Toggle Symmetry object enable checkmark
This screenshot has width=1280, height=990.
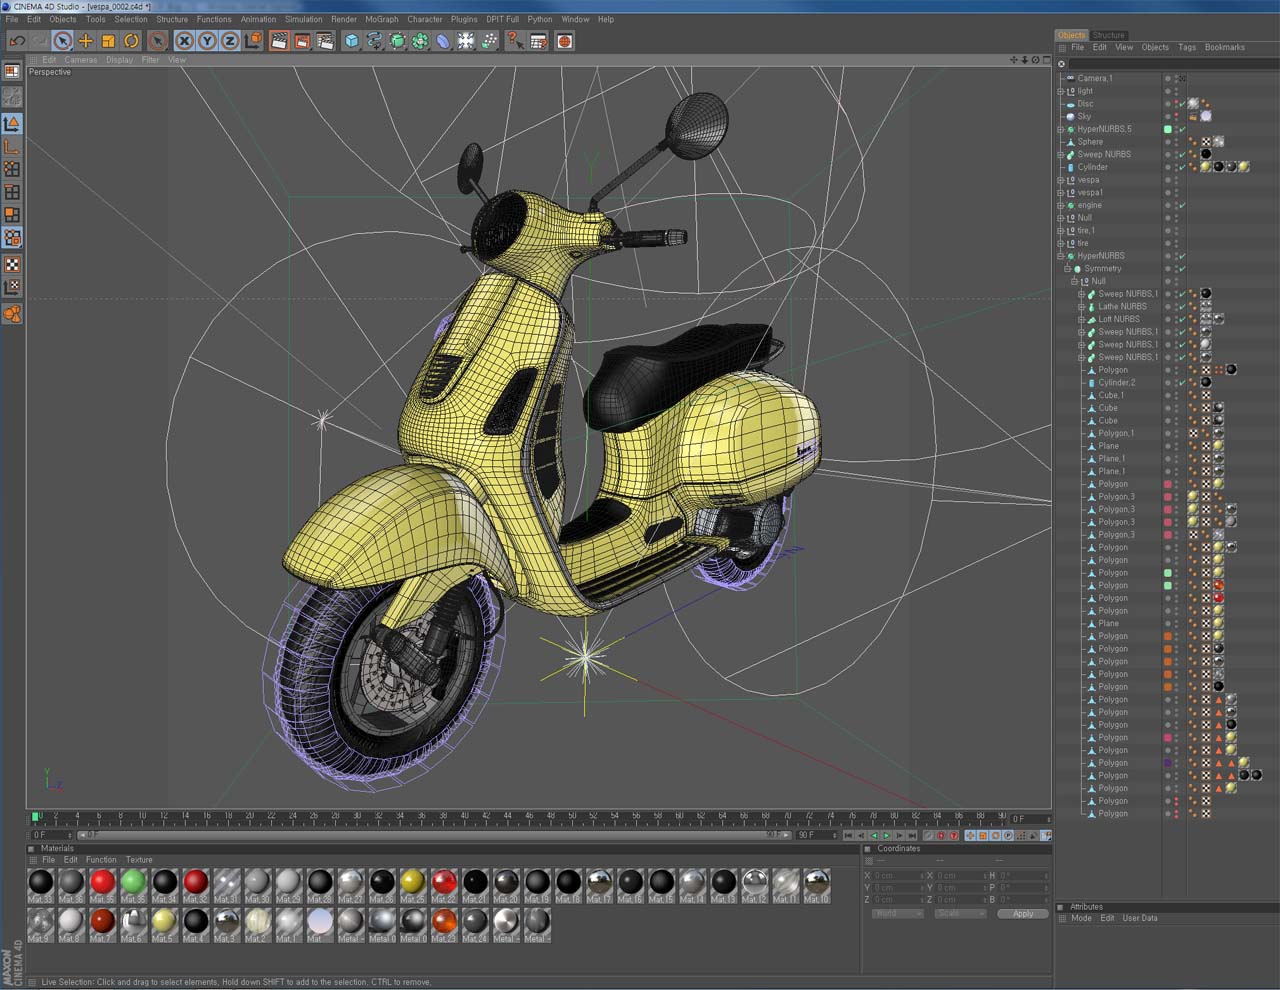click(x=1182, y=269)
